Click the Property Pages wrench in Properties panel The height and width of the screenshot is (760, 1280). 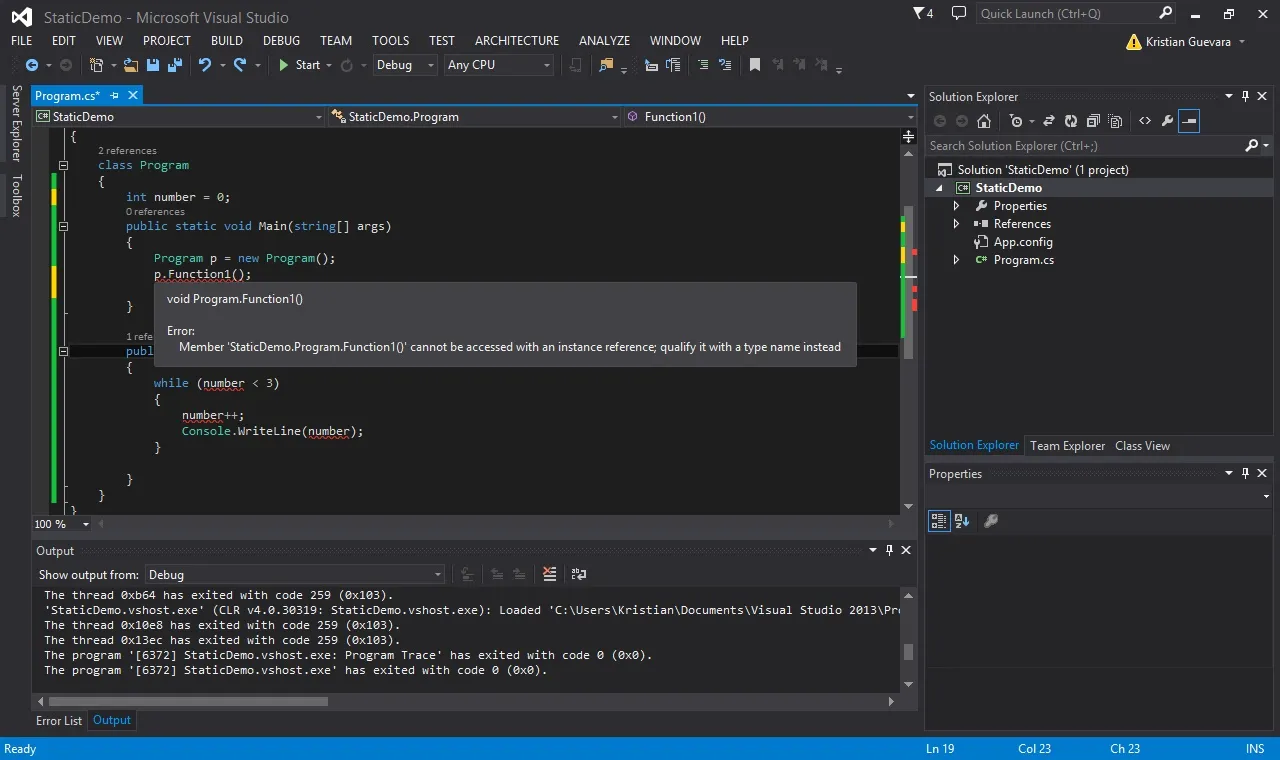click(991, 521)
